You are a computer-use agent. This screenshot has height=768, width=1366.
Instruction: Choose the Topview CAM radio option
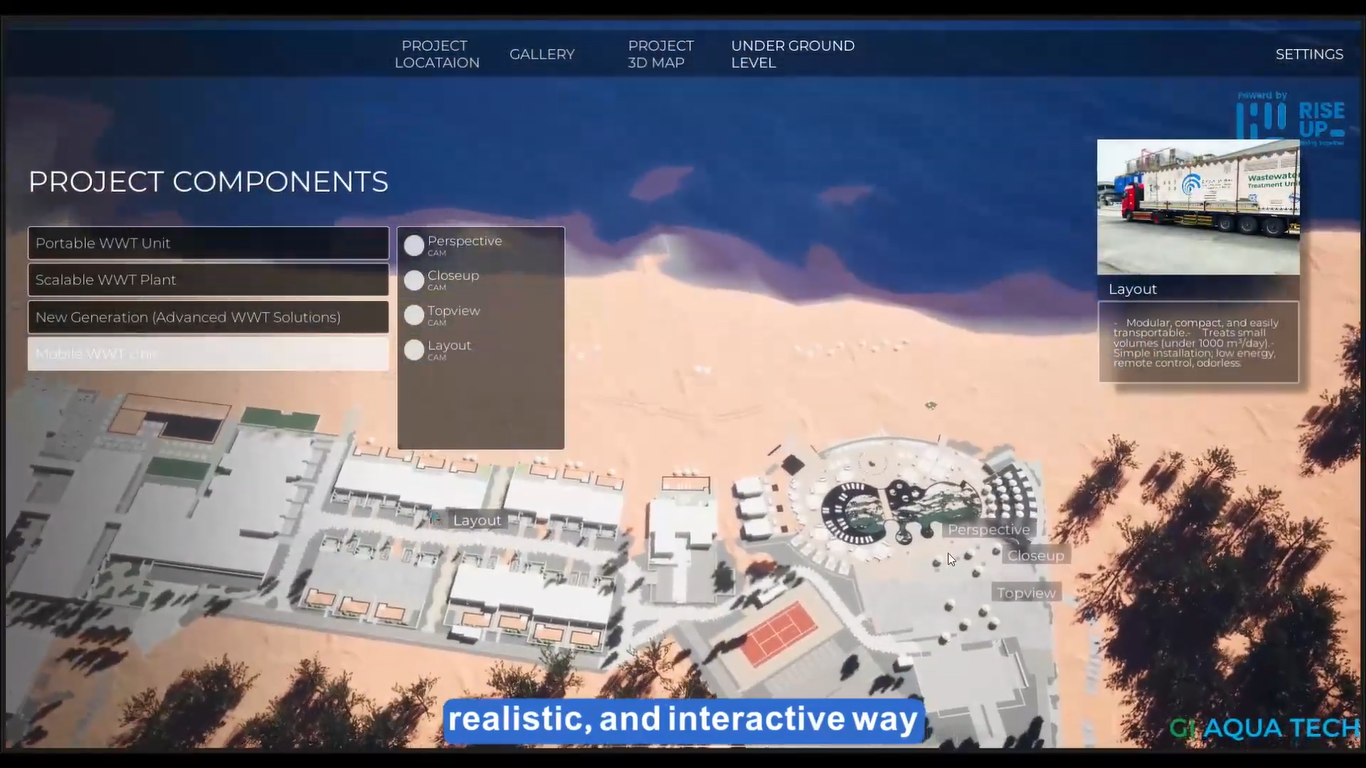[414, 316]
